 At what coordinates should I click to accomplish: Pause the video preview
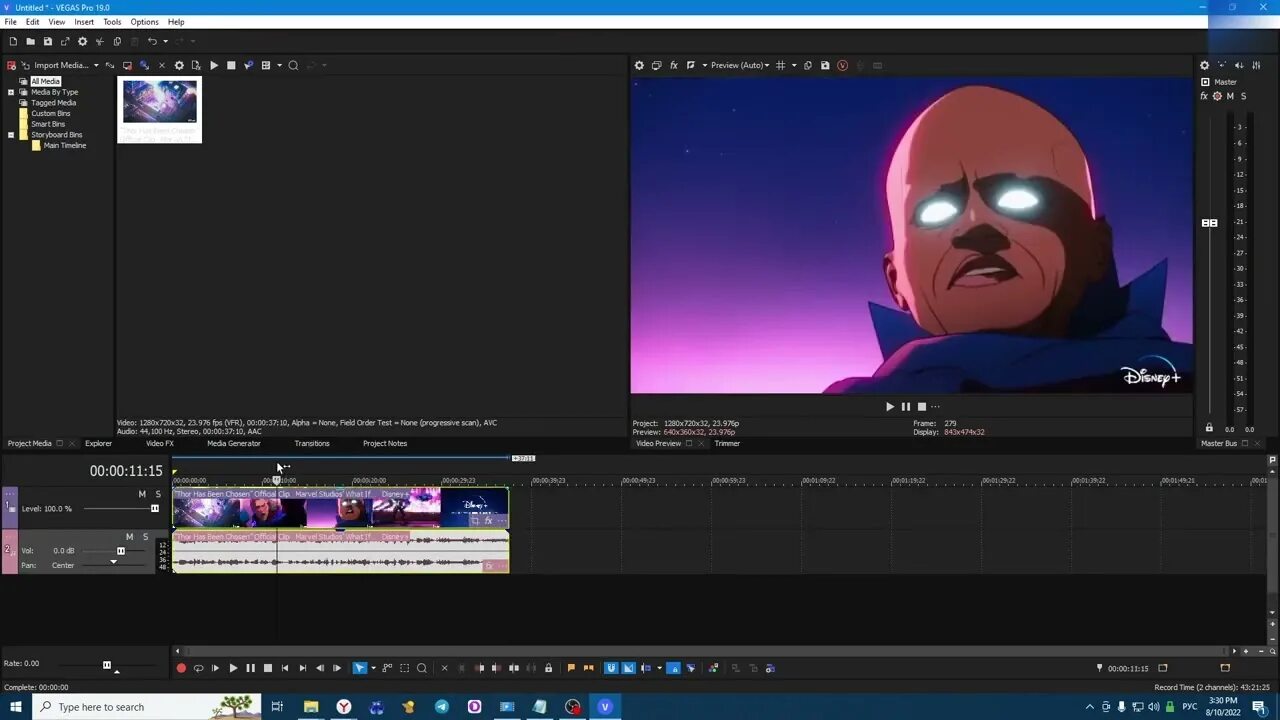tap(906, 407)
